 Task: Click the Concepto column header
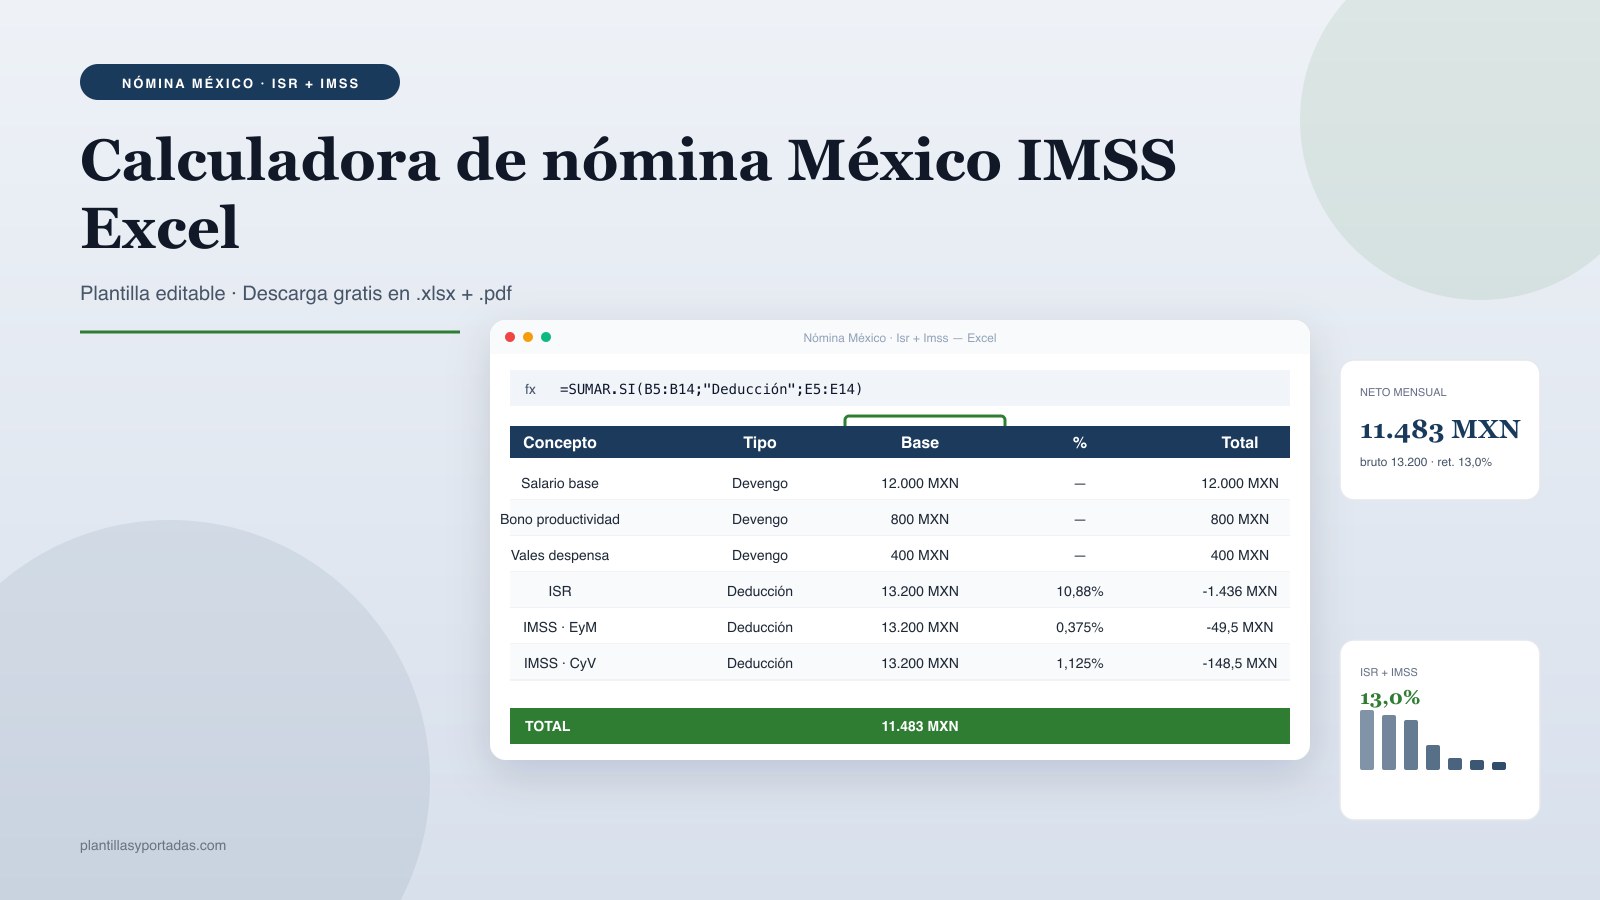[x=560, y=442]
